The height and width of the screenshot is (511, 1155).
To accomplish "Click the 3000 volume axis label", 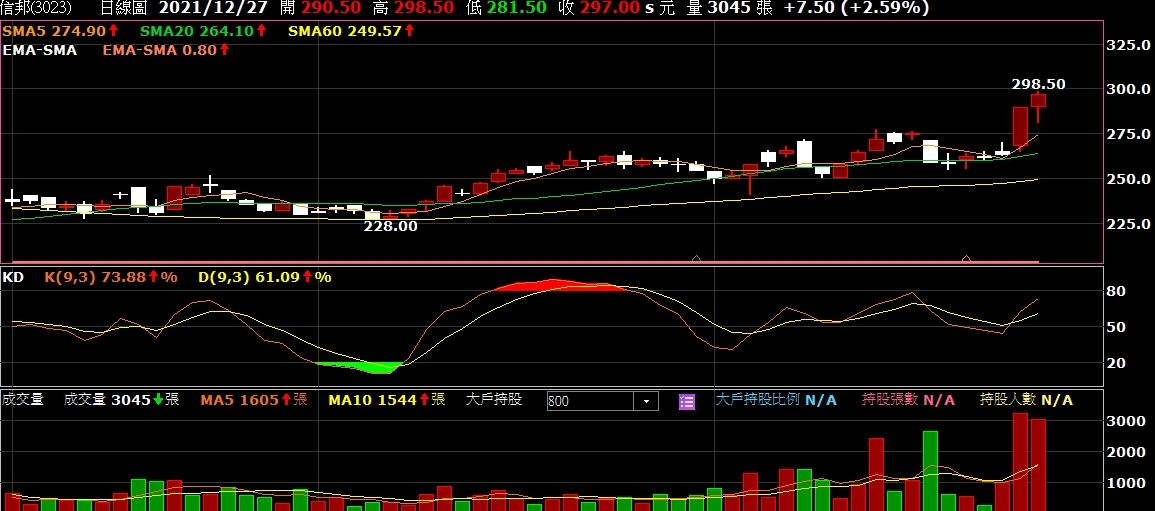I will [x=1126, y=421].
